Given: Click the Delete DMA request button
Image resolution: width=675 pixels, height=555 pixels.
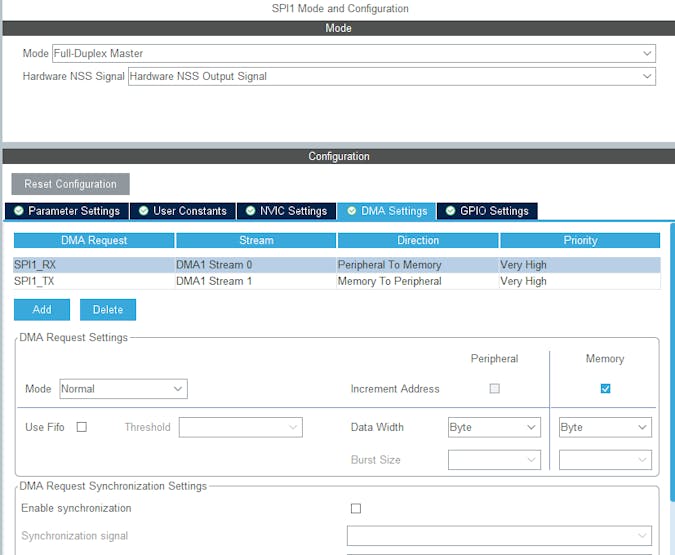Looking at the screenshot, I should point(108,310).
